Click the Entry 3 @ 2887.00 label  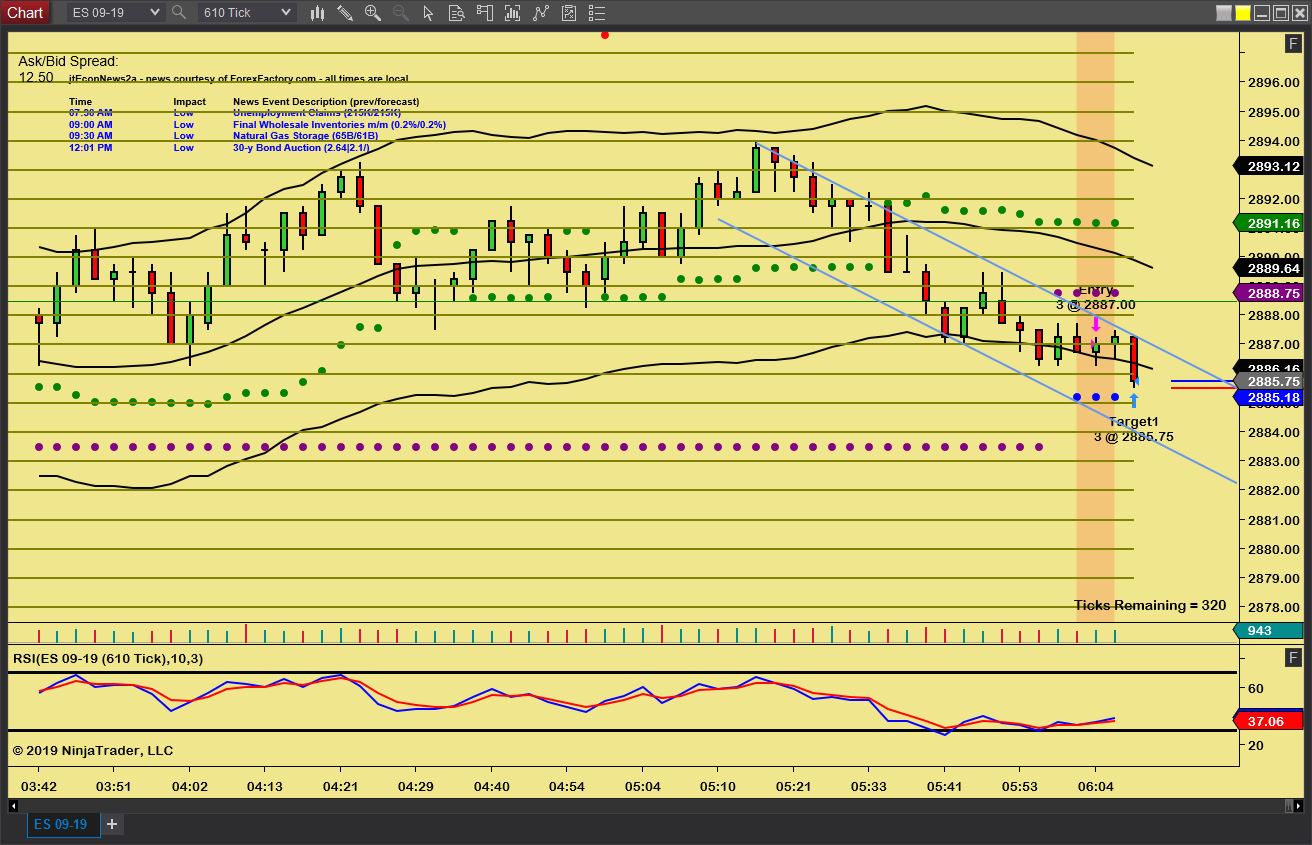pos(1096,297)
